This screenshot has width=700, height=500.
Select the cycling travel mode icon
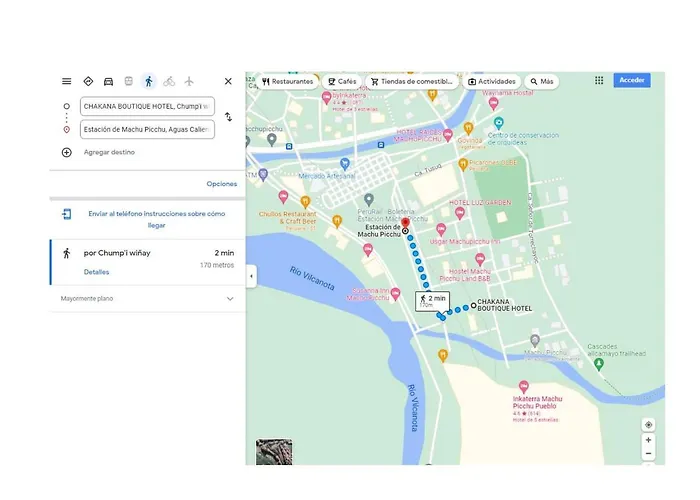click(x=169, y=81)
